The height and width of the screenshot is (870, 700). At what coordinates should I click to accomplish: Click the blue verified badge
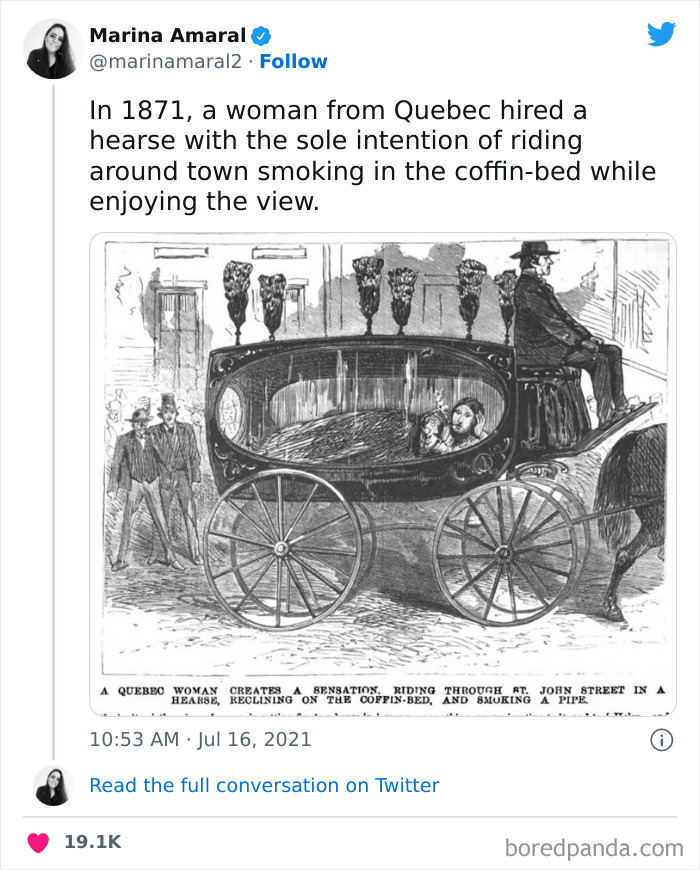click(261, 36)
